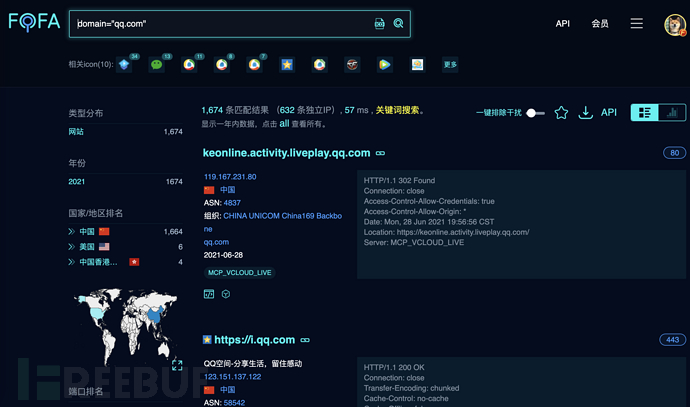
Task: Click the 中国 link under 119.167.231.80
Action: tap(228, 190)
